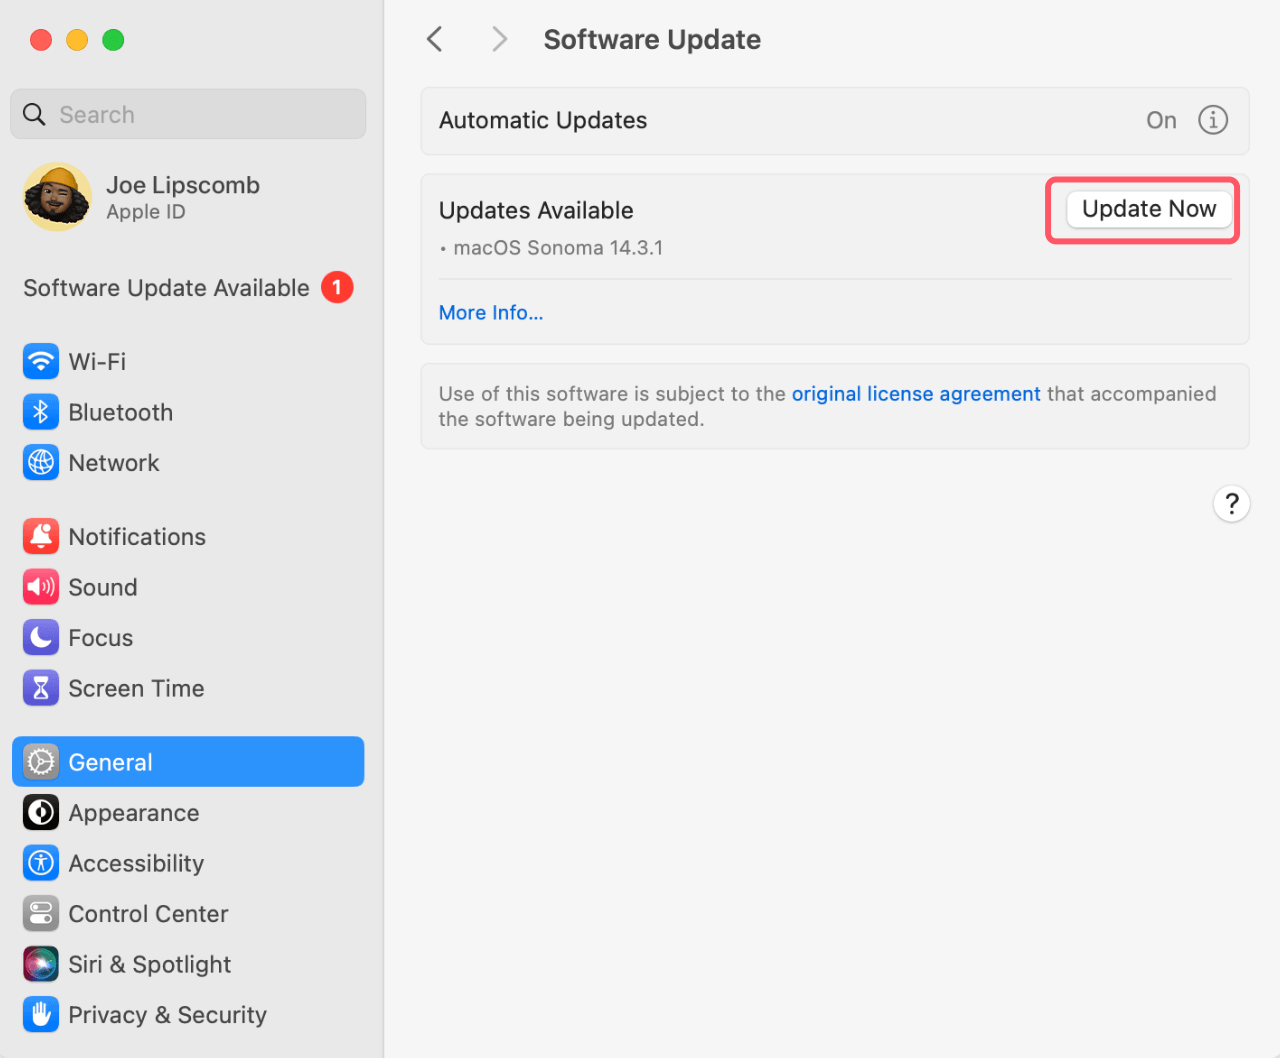This screenshot has width=1280, height=1058.
Task: Click the Update Now button
Action: (x=1148, y=209)
